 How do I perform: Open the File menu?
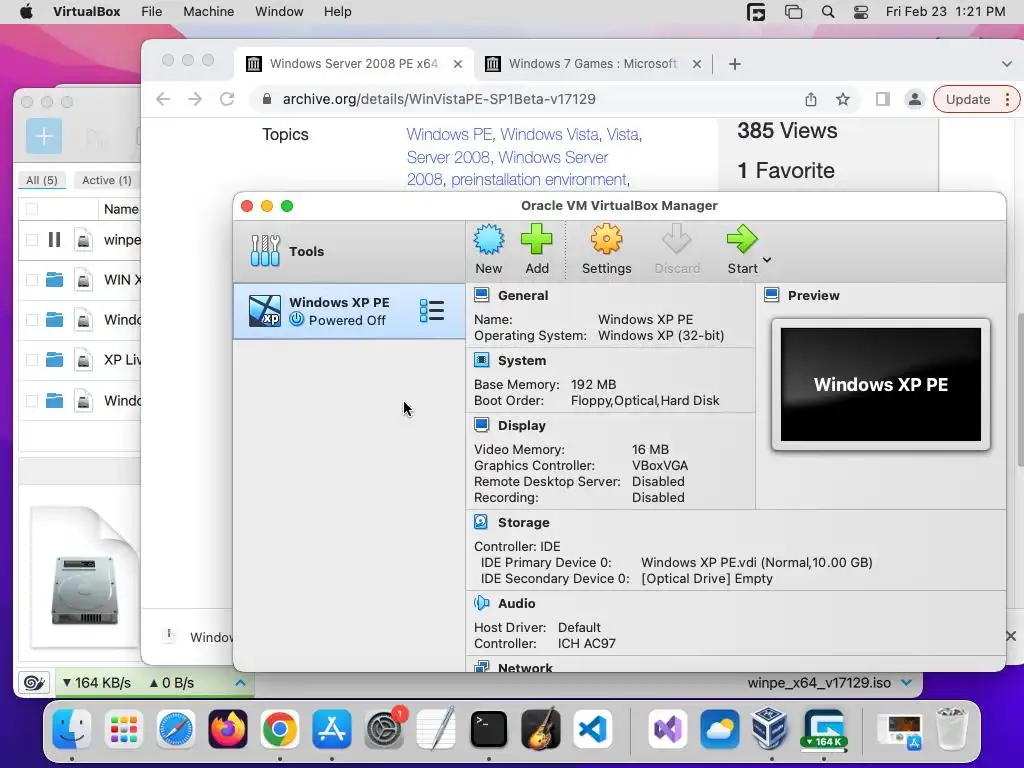tap(152, 12)
